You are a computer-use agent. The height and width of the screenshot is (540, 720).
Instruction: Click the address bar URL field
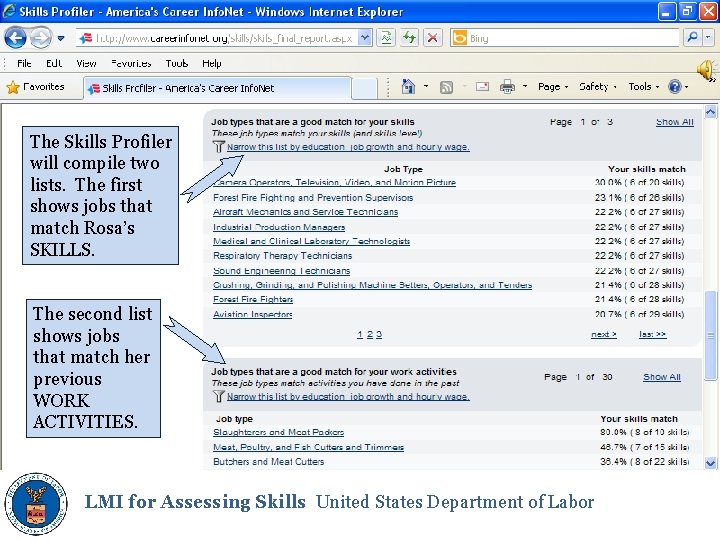[x=217, y=38]
